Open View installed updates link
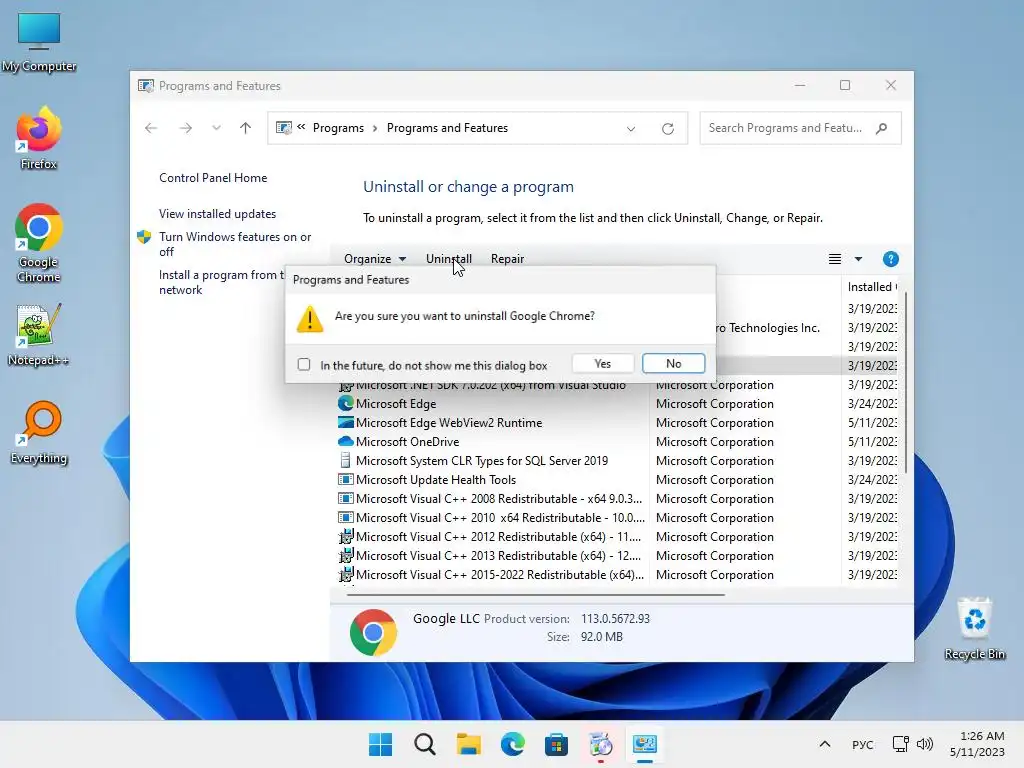The width and height of the screenshot is (1024, 768). tap(217, 214)
